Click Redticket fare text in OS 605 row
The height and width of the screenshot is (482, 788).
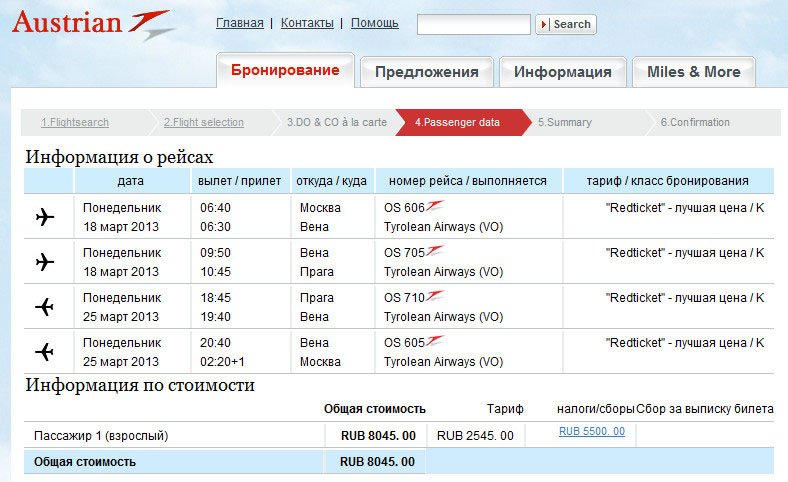(685, 343)
